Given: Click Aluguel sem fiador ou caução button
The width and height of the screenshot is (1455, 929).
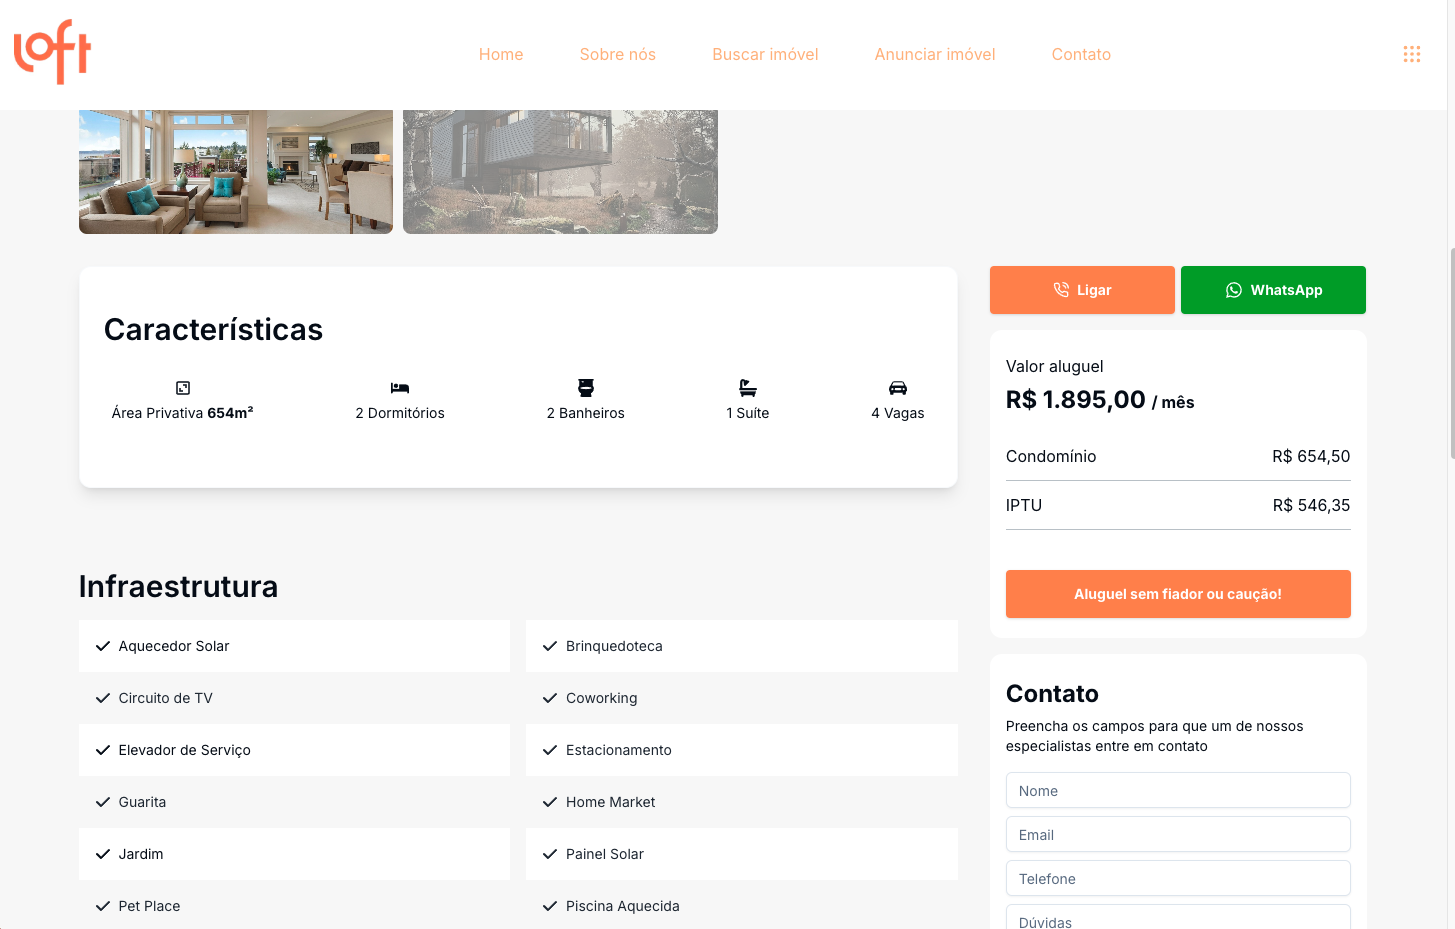Looking at the screenshot, I should tap(1178, 594).
